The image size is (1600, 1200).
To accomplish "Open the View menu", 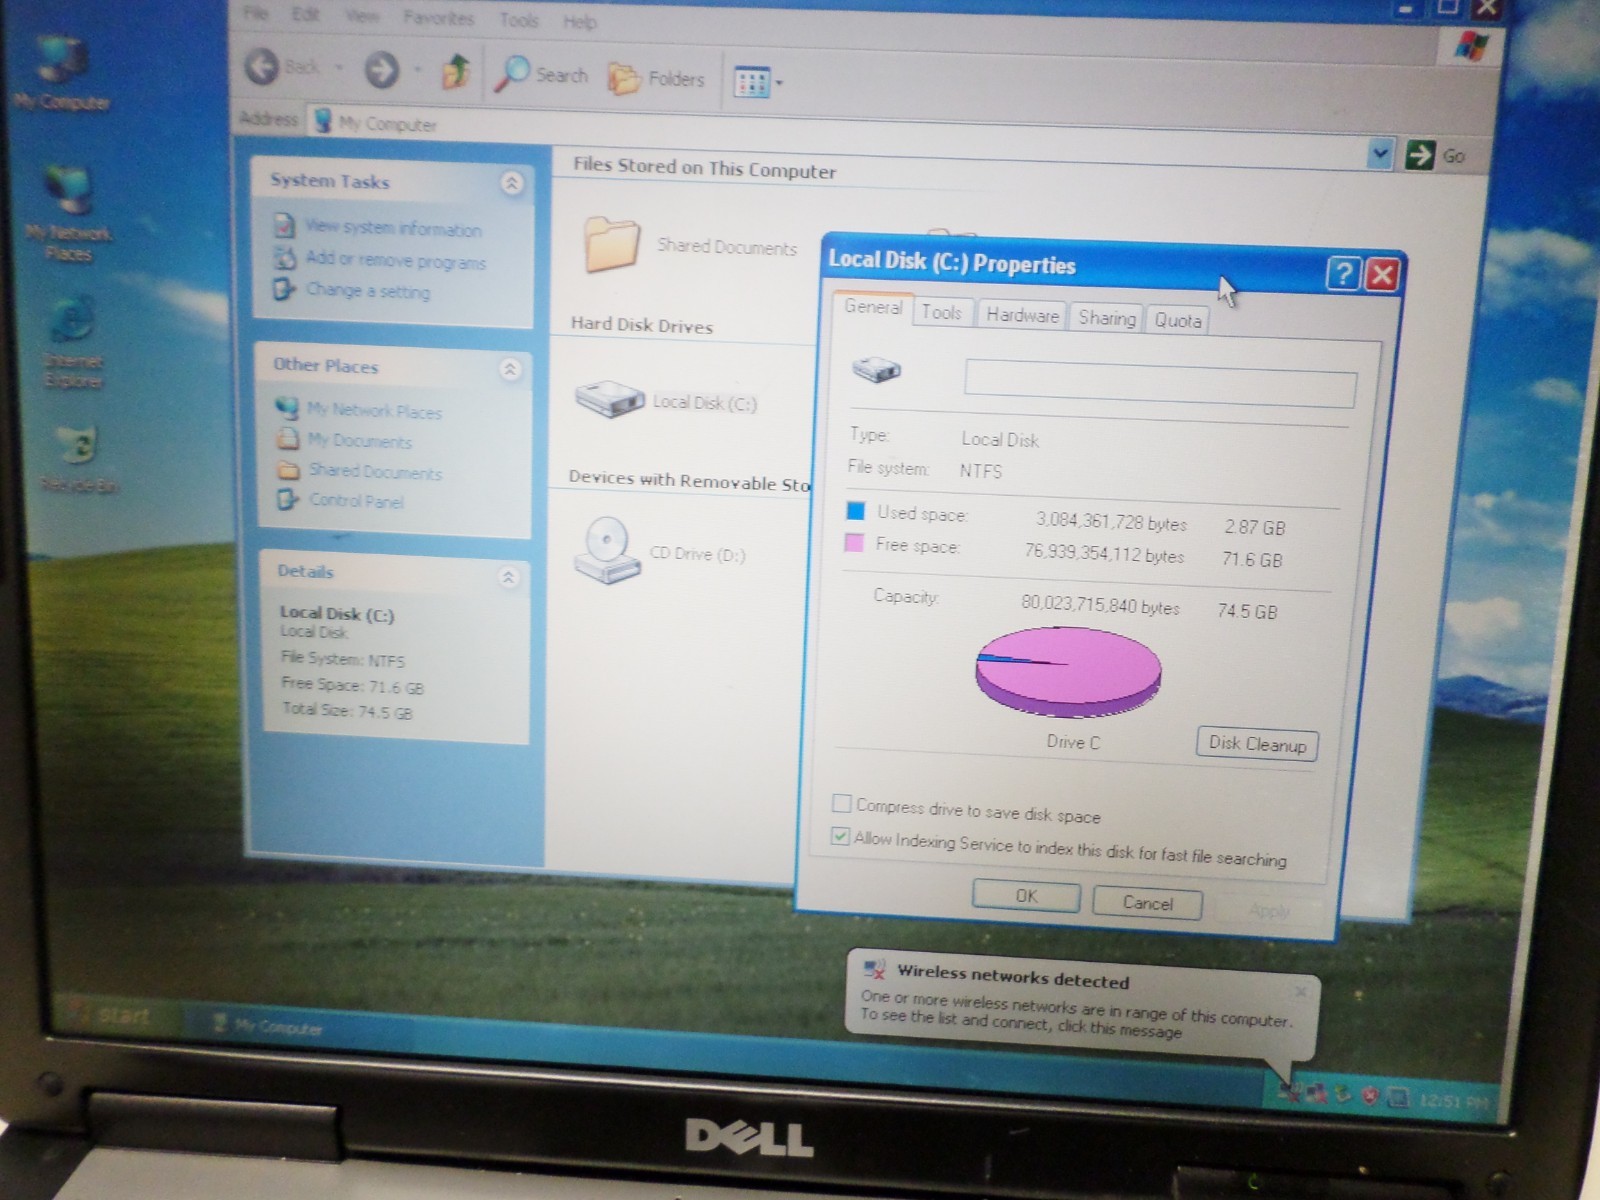I will 361,15.
